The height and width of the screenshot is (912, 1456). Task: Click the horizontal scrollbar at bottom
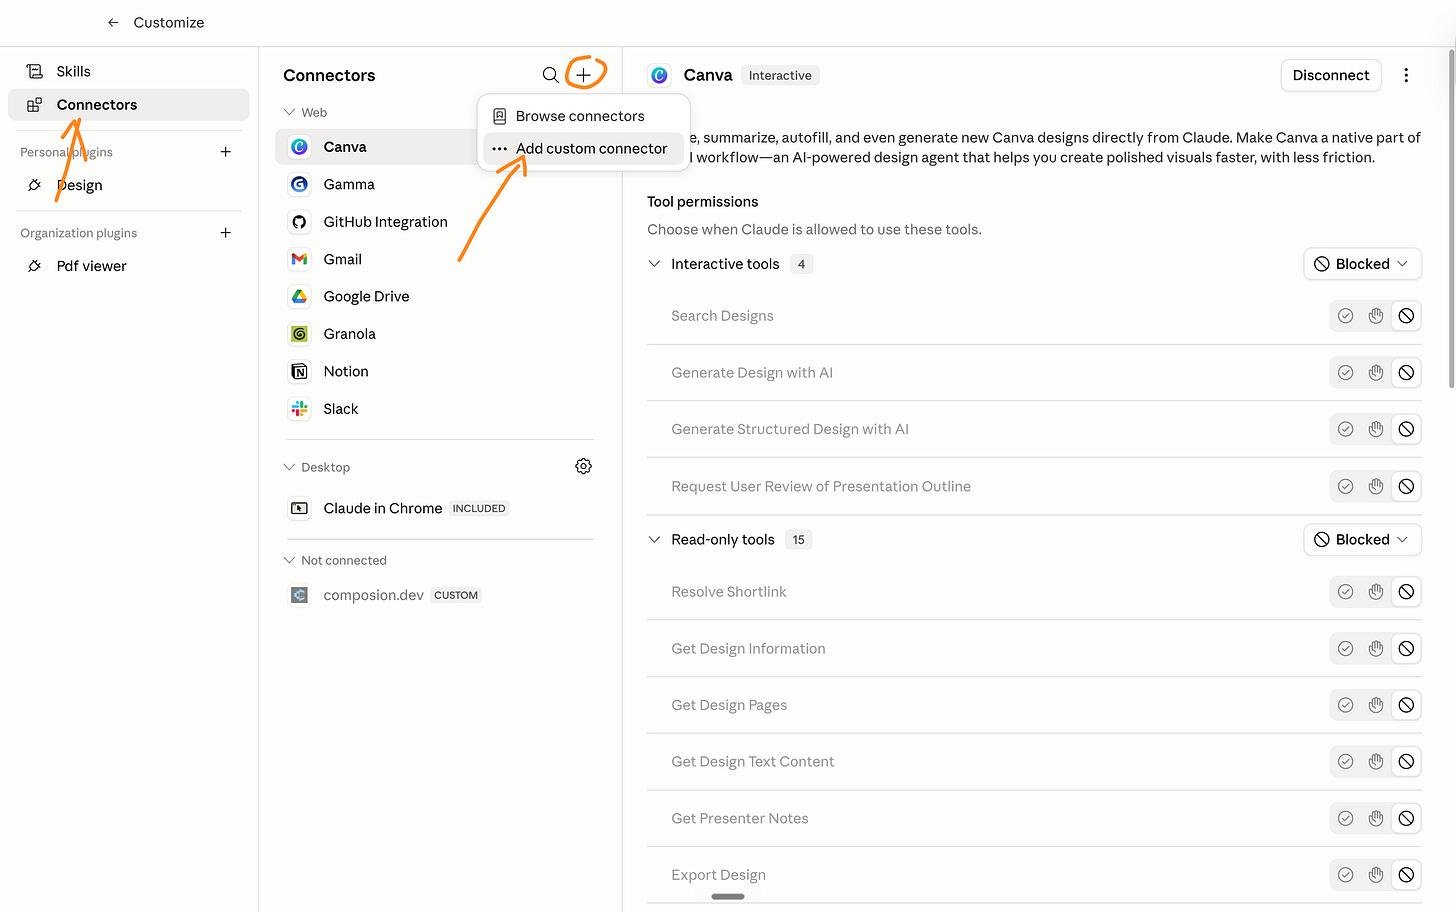pyautogui.click(x=728, y=897)
